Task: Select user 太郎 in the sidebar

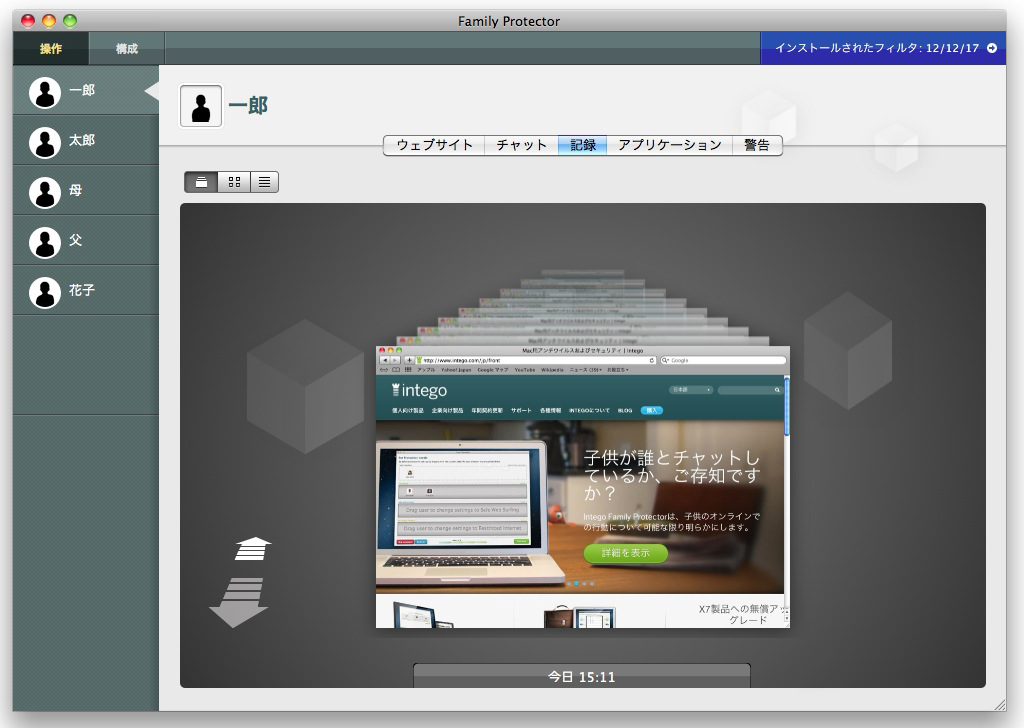Action: tap(86, 140)
